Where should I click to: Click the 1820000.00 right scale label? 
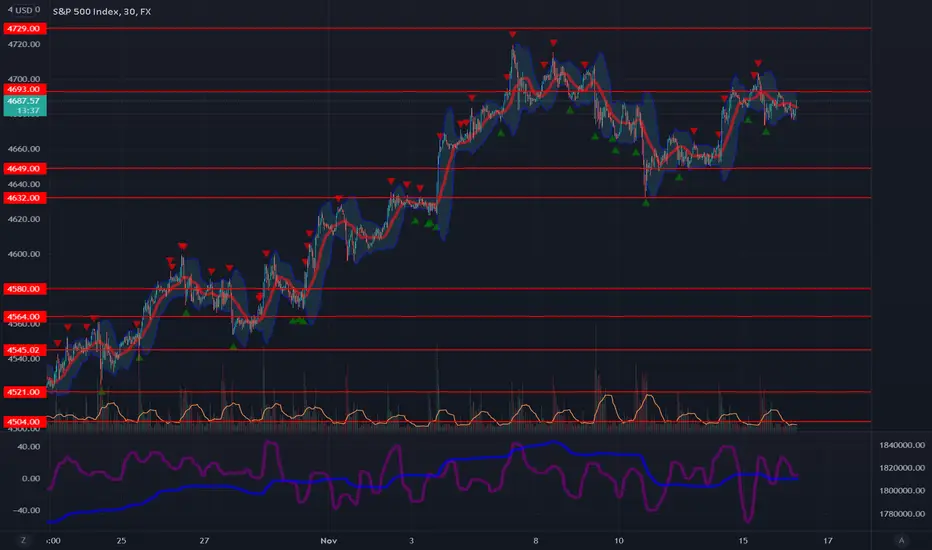902,468
